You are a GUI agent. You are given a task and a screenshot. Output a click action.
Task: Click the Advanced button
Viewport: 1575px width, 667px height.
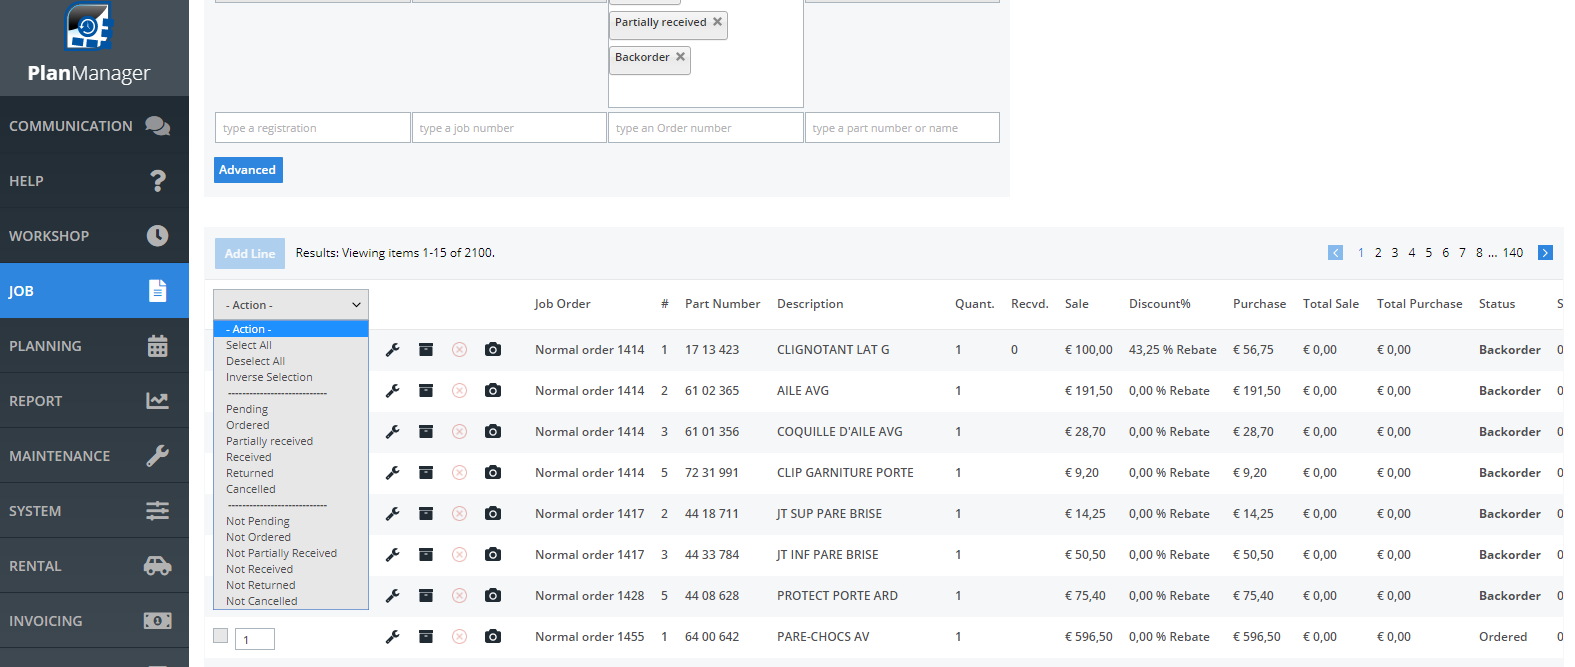248,170
